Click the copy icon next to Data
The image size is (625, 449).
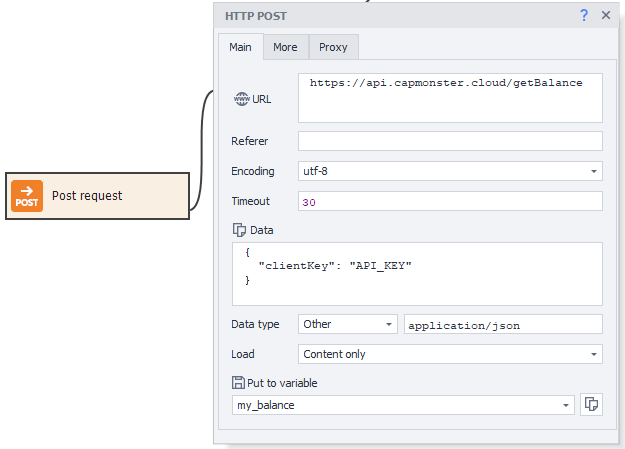pyautogui.click(x=238, y=230)
